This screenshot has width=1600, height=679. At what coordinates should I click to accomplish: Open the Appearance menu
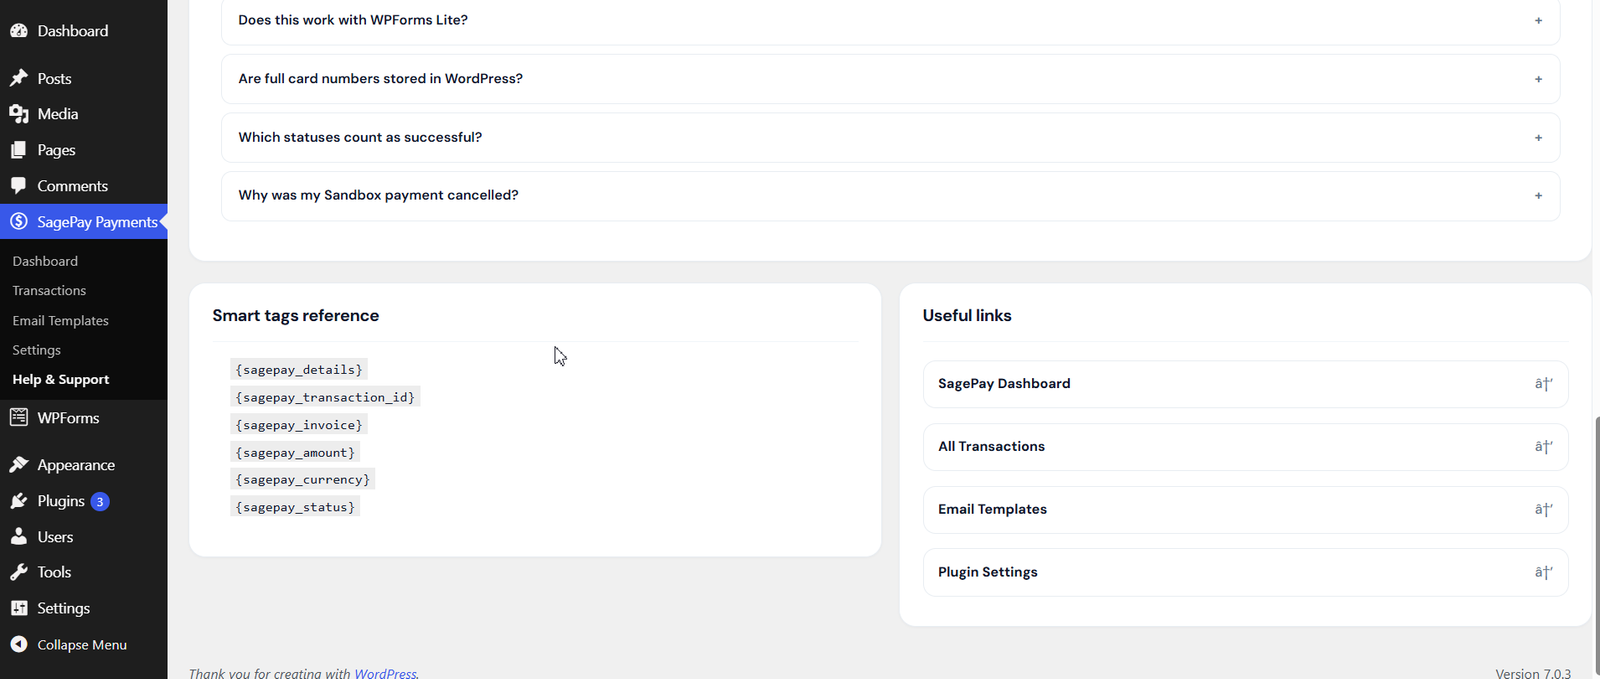tap(84, 465)
